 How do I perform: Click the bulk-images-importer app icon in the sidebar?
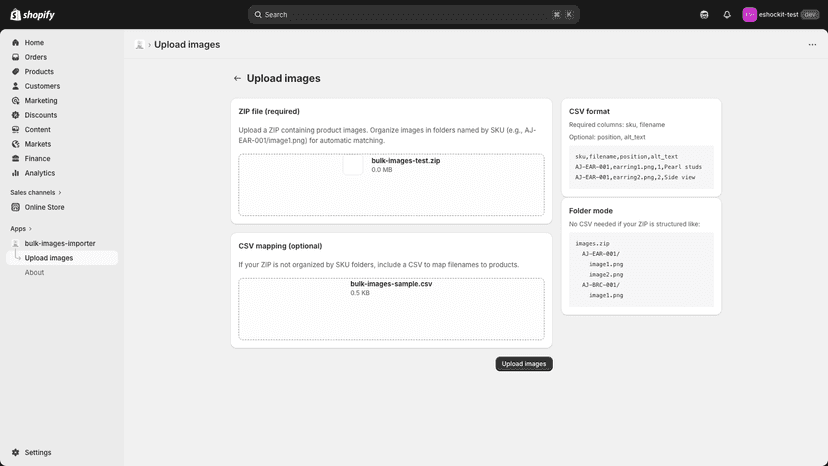tap(15, 244)
